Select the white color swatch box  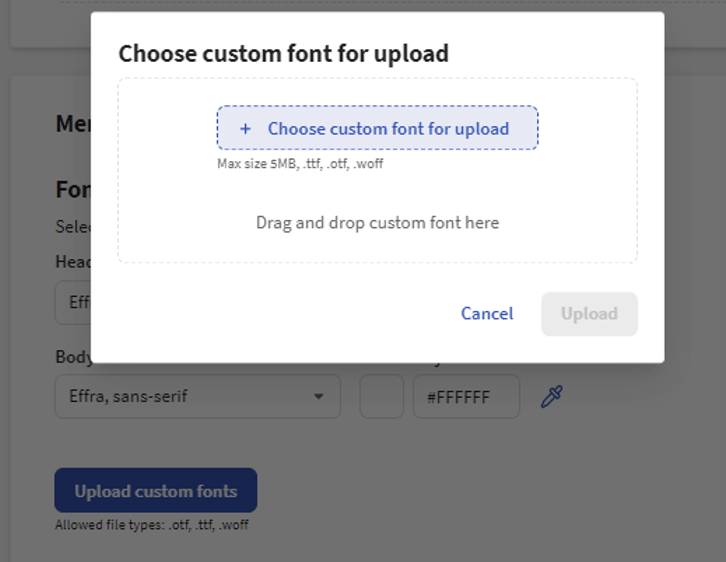point(381,397)
